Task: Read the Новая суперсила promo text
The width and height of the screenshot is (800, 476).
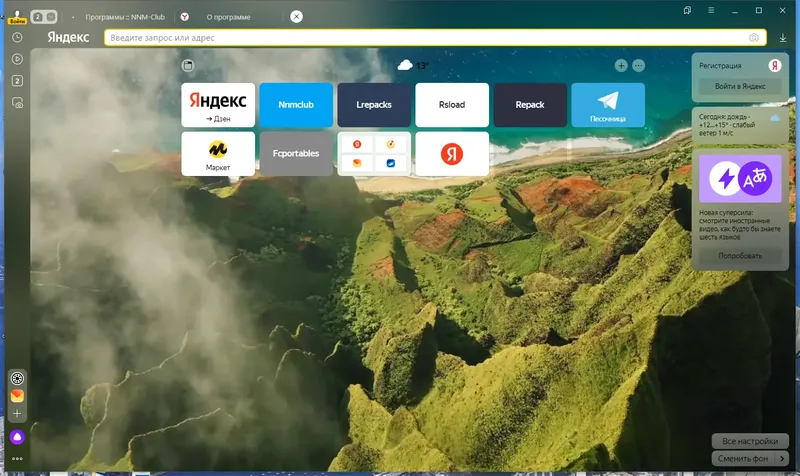Action: (740, 224)
